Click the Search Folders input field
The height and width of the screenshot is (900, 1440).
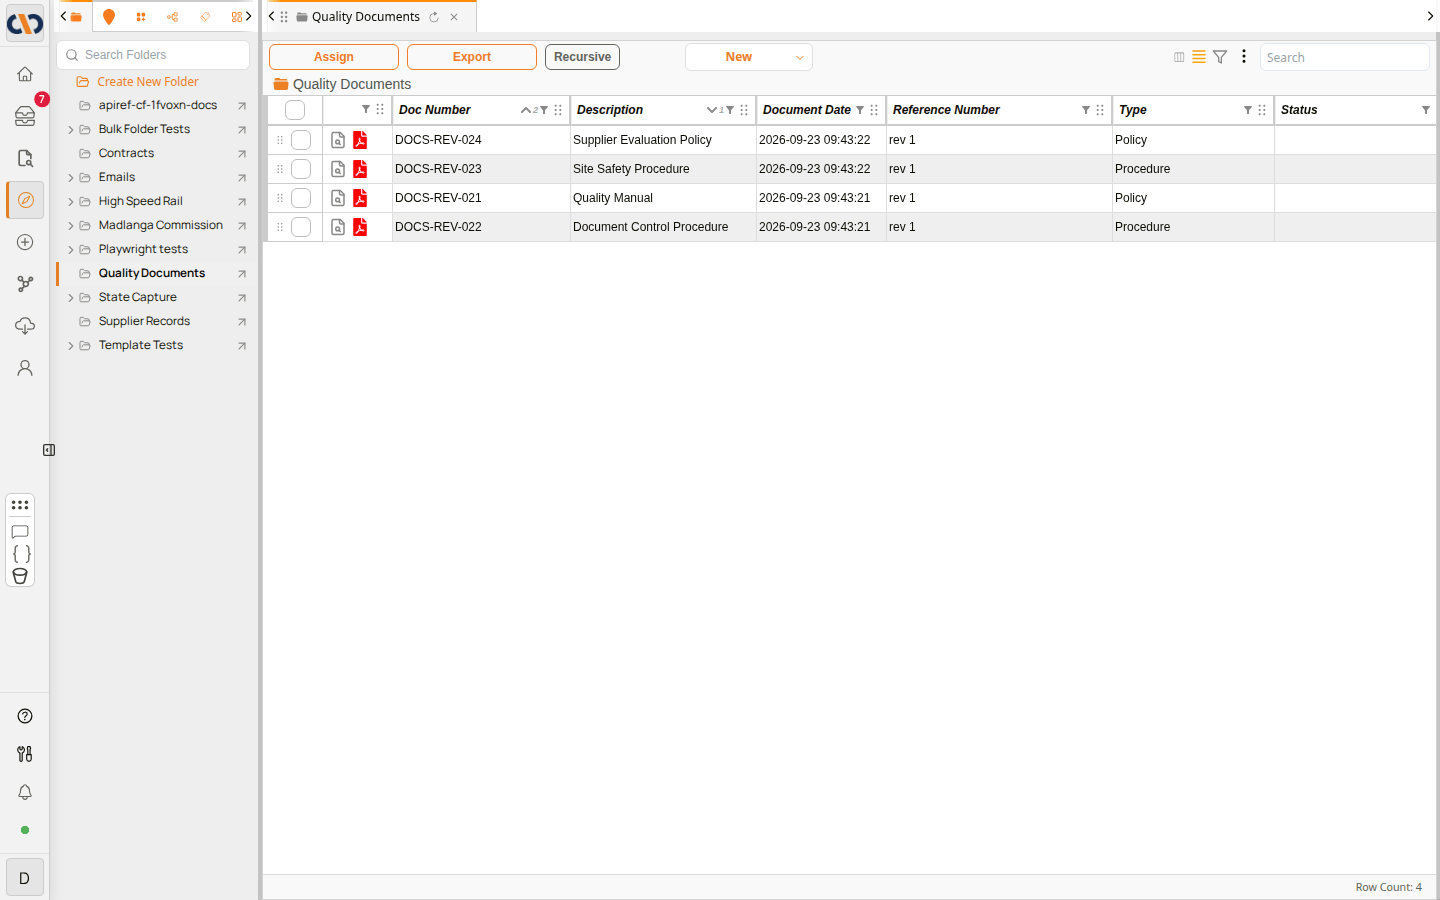[154, 55]
